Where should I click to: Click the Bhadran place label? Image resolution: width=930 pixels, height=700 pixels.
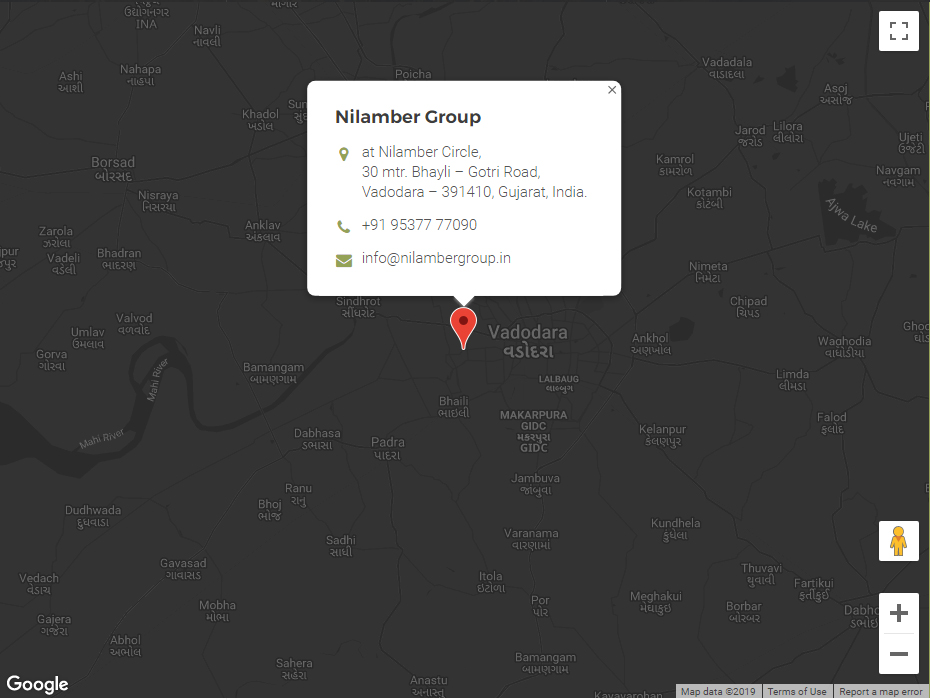pos(119,259)
